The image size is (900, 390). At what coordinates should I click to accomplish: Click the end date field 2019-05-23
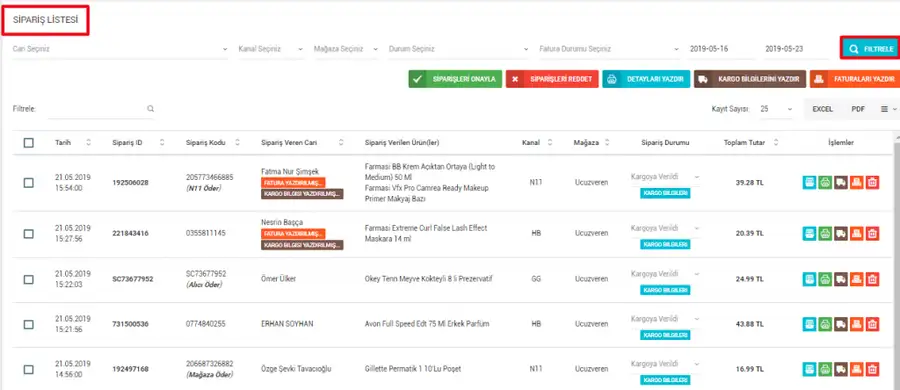[797, 49]
